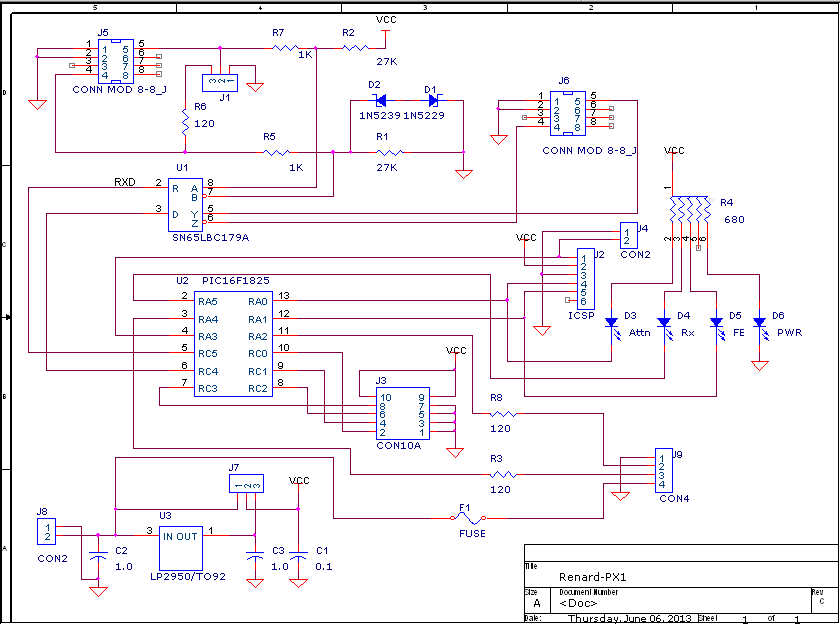Image resolution: width=840 pixels, height=625 pixels.
Task: Click the U3 voltage regulator block
Action: click(x=181, y=548)
